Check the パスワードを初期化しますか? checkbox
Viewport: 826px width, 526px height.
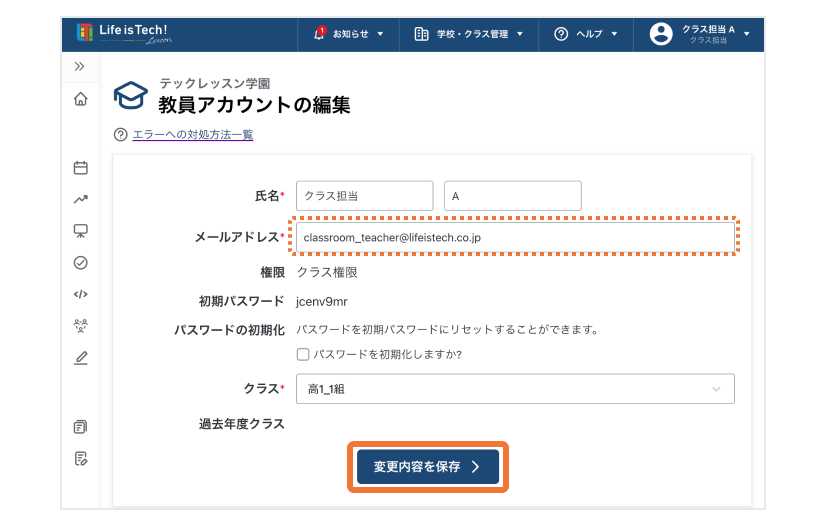click(303, 354)
